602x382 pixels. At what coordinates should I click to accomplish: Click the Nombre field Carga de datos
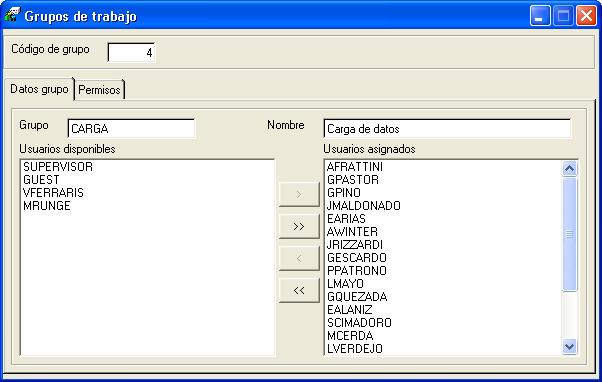tap(447, 129)
